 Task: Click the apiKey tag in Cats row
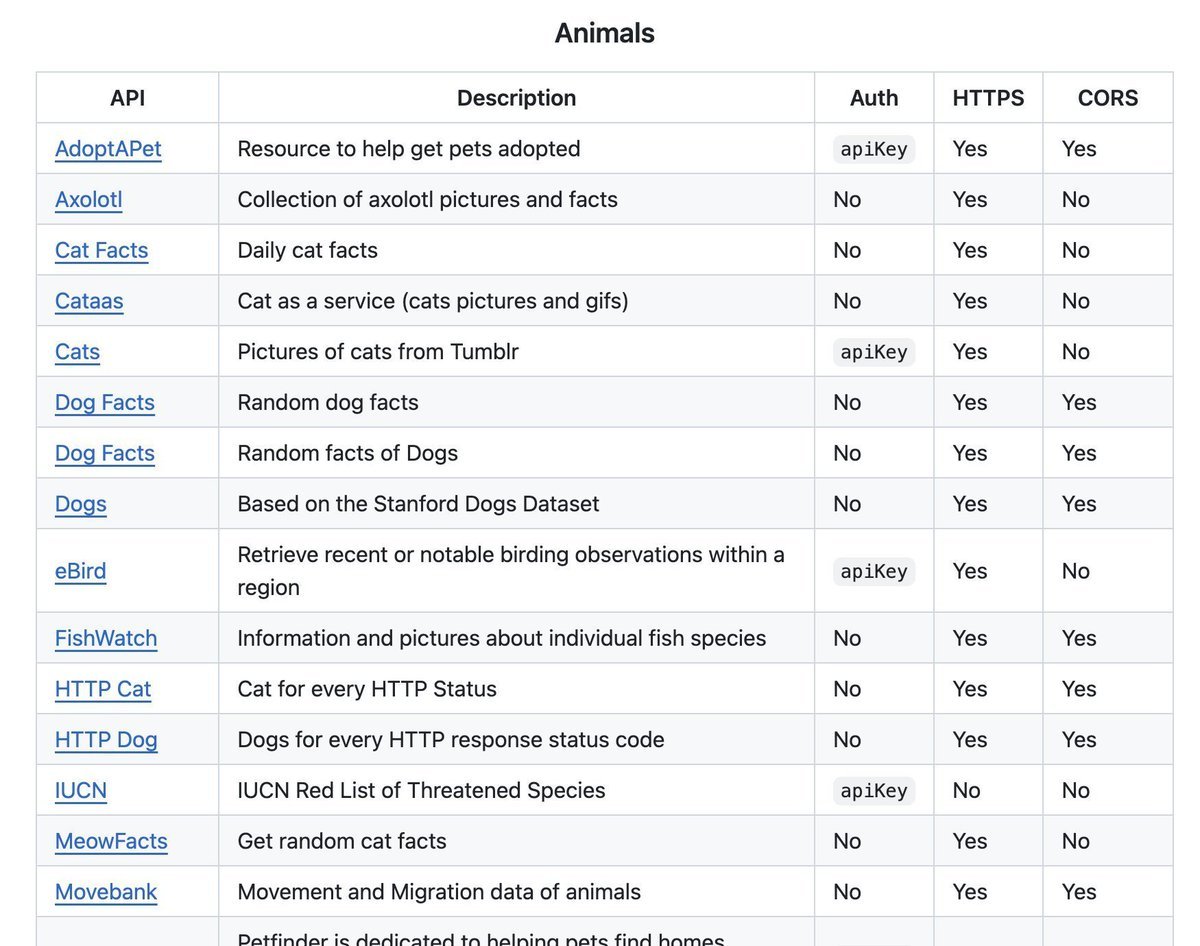point(874,352)
